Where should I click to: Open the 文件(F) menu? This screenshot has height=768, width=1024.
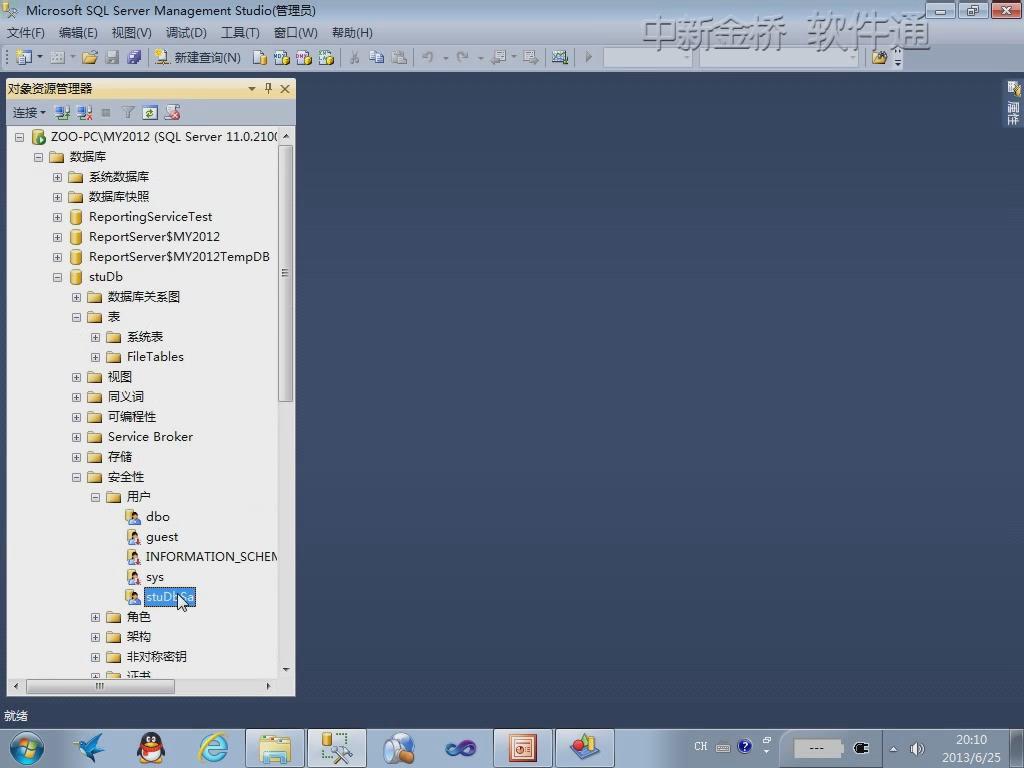(x=25, y=33)
